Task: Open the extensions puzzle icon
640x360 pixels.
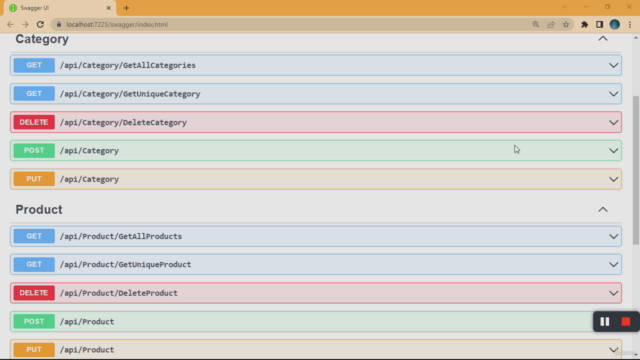Action: tap(584, 24)
